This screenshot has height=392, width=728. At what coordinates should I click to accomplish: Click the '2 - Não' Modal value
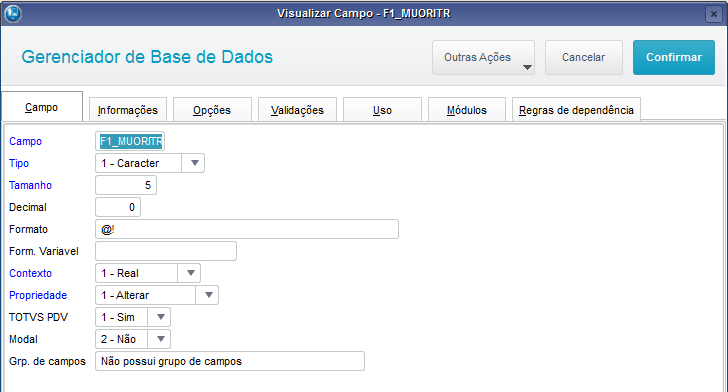[x=118, y=339]
